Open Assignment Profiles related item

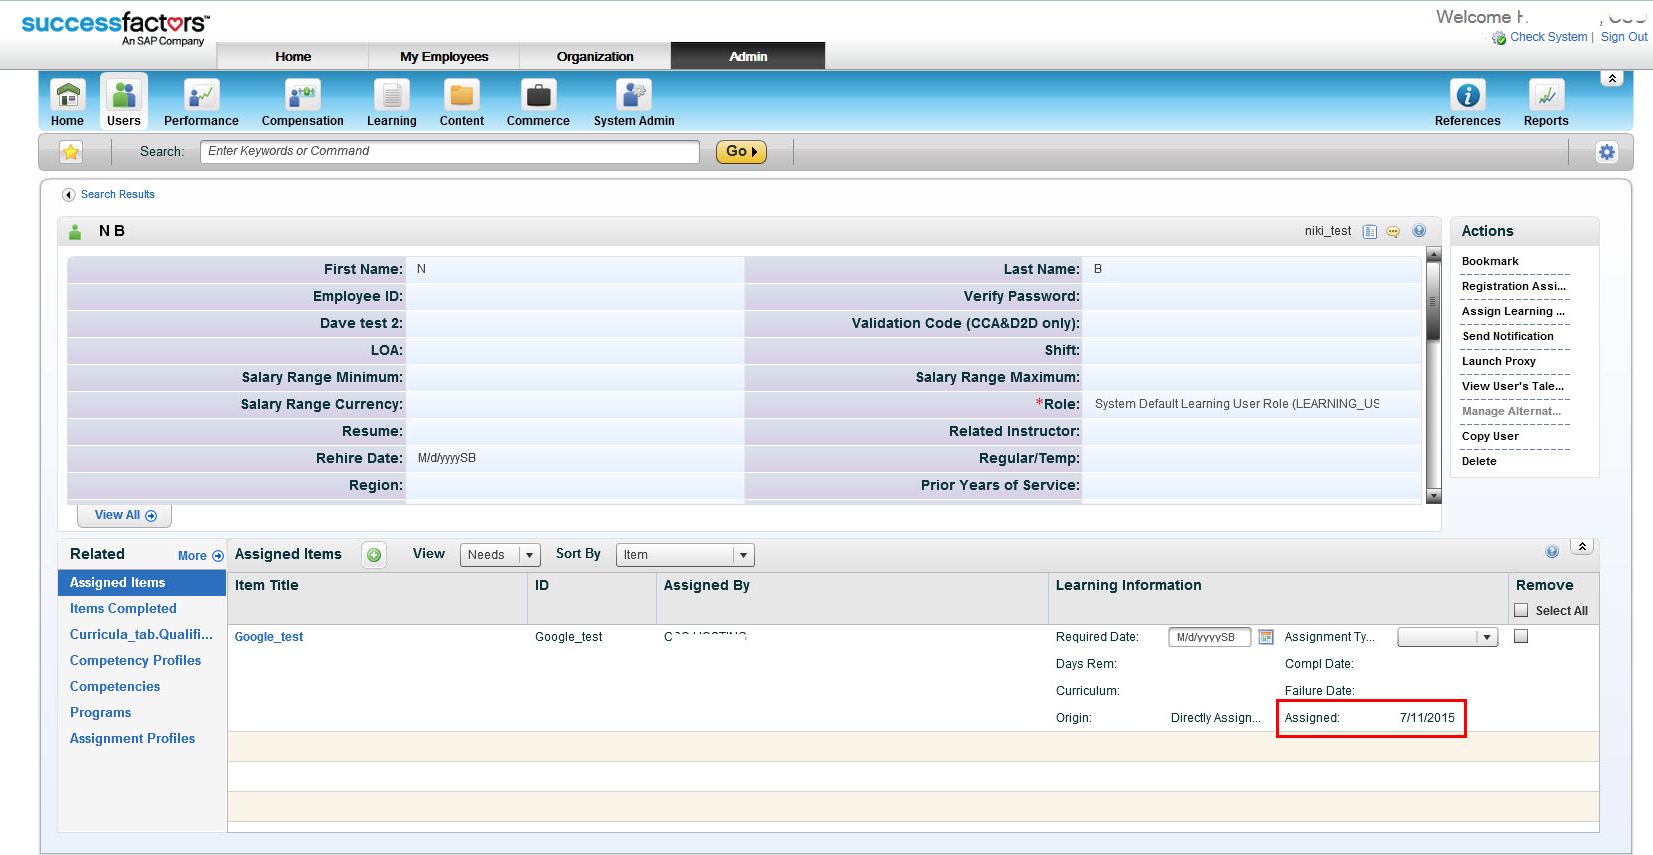pyautogui.click(x=132, y=739)
